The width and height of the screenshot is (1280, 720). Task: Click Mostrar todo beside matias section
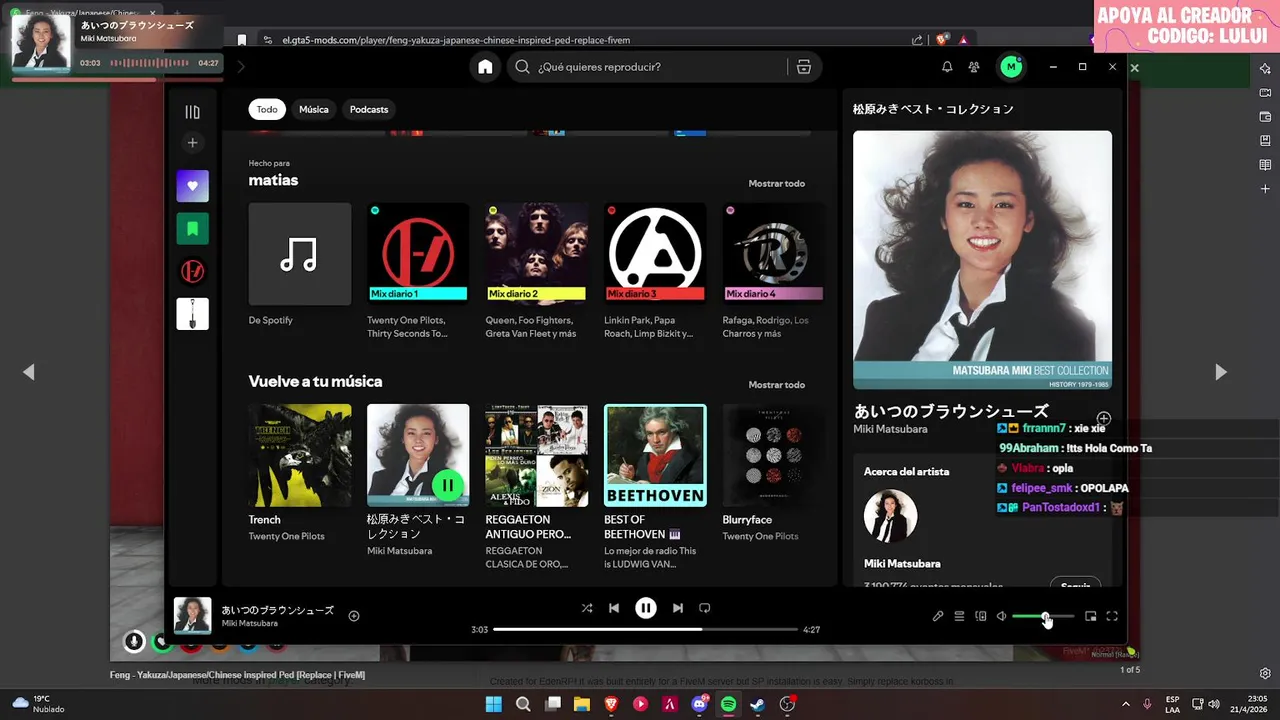776,184
